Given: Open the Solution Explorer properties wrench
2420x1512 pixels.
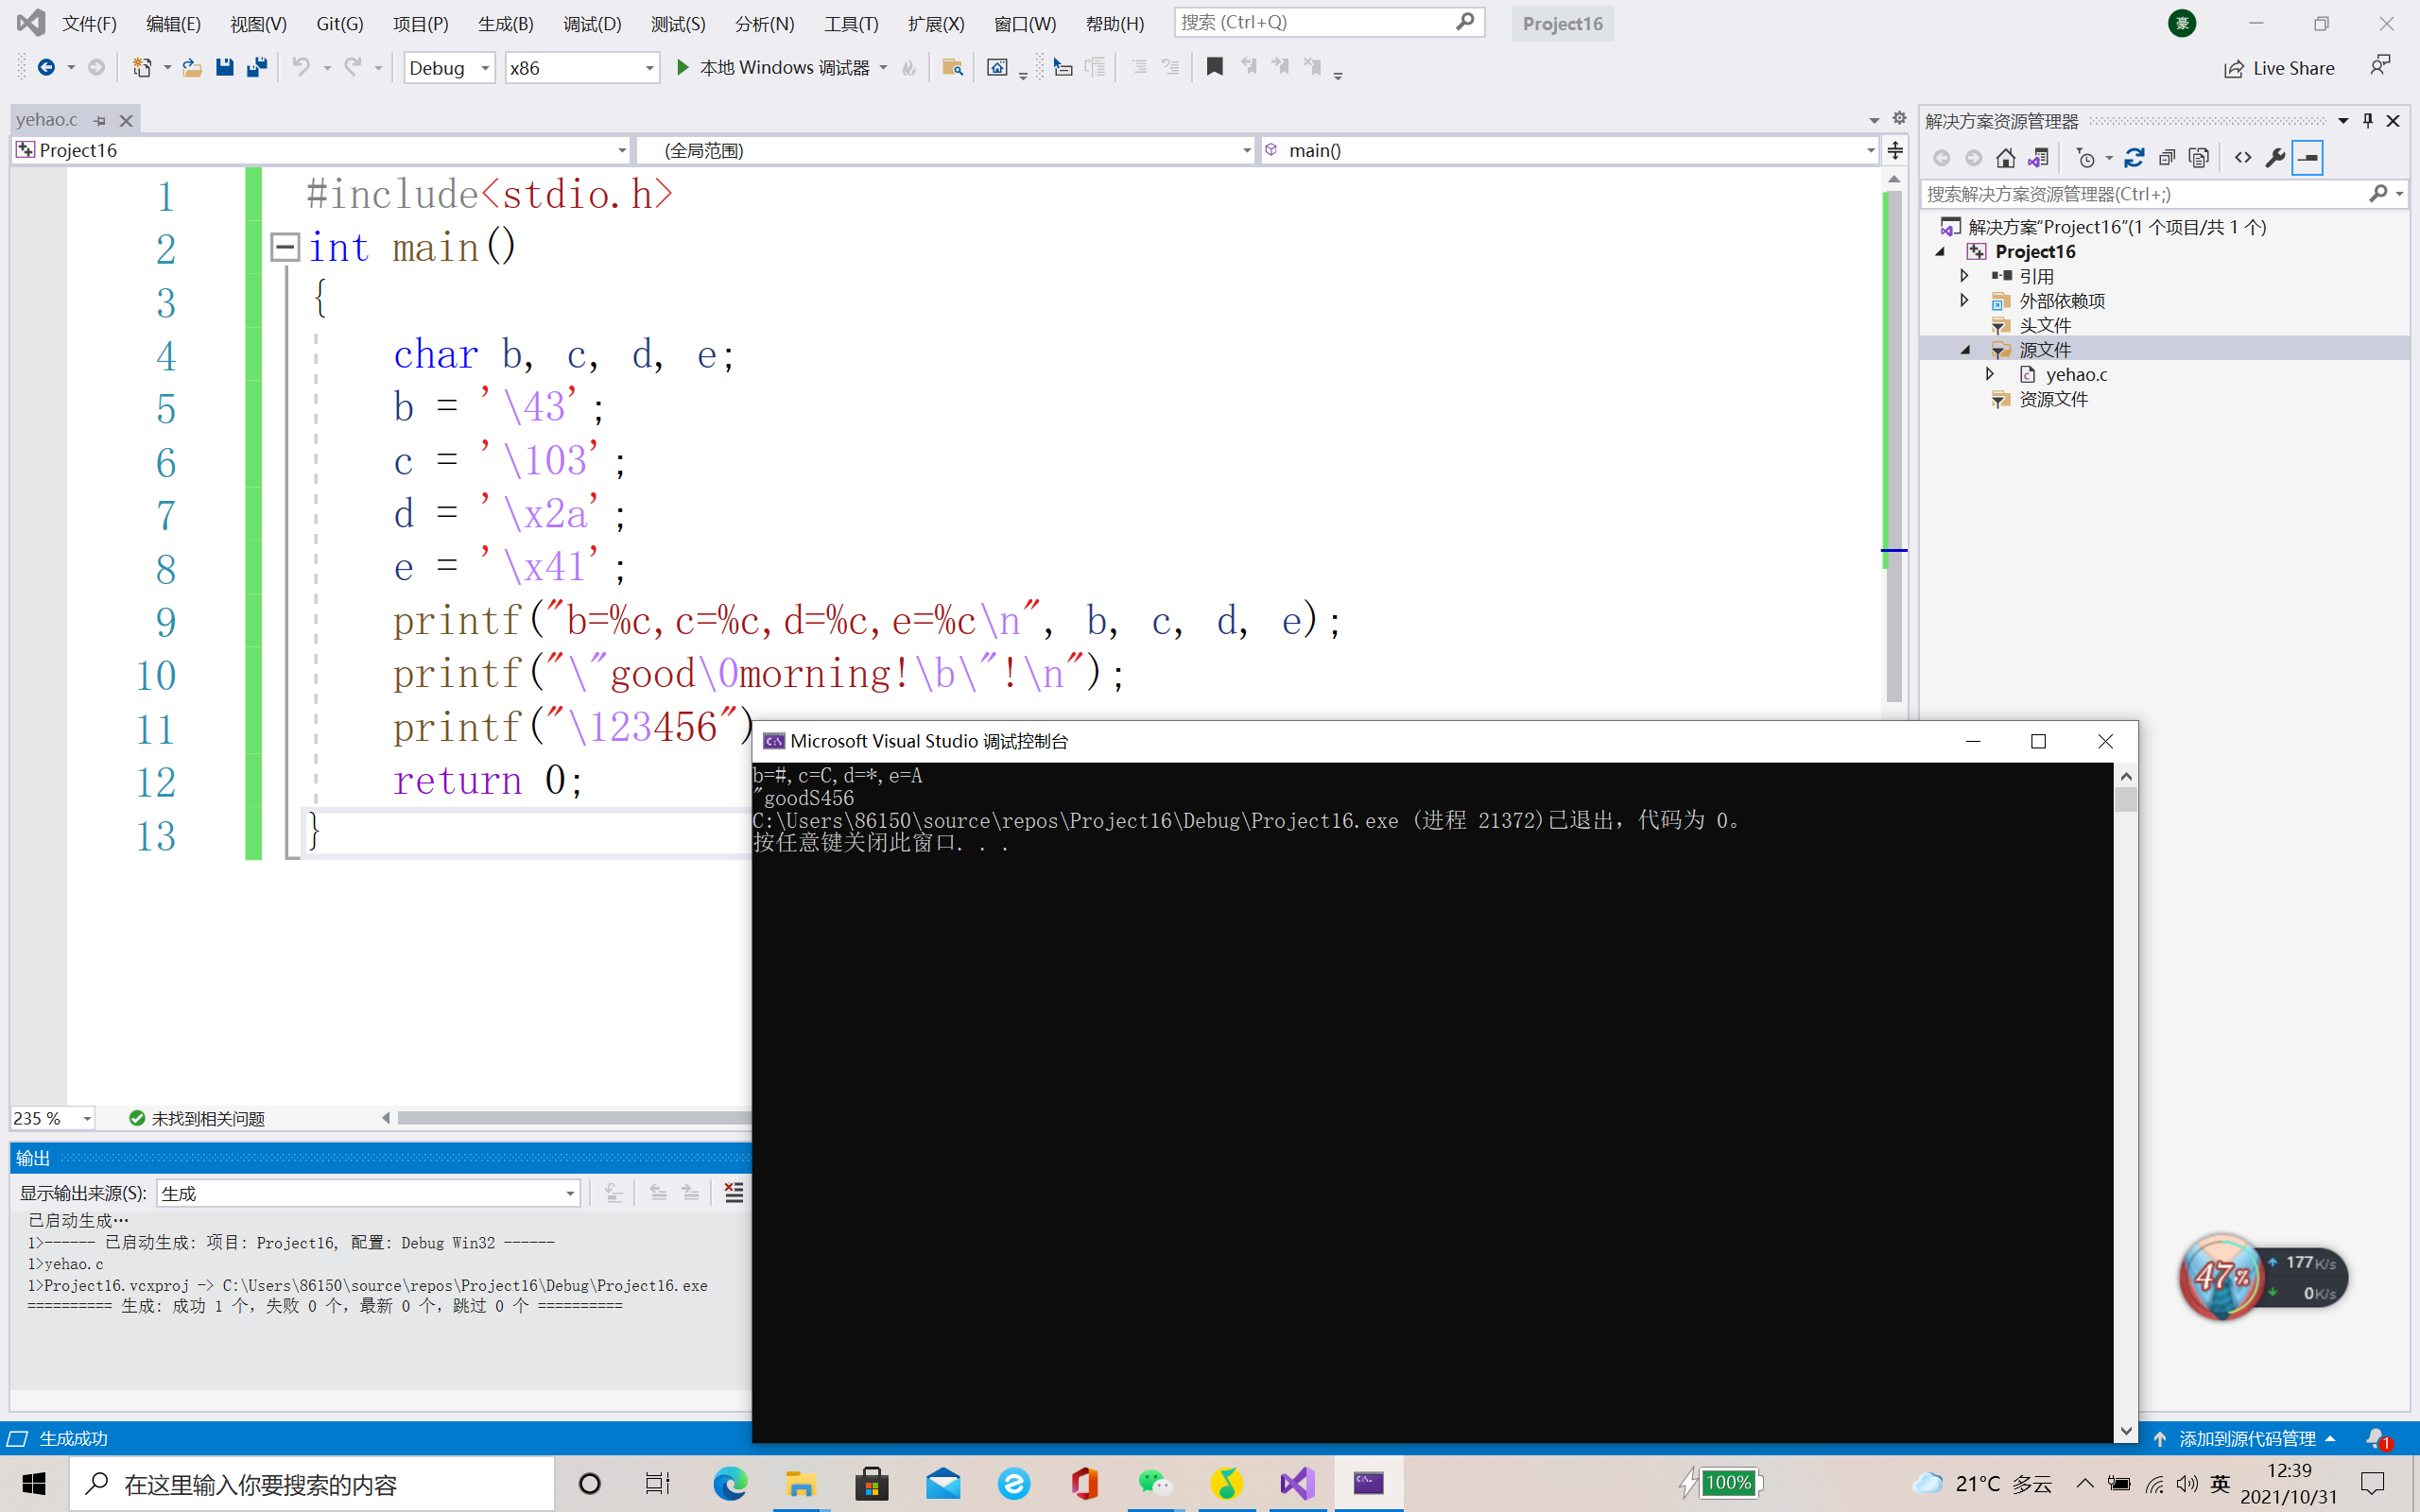Looking at the screenshot, I should click(2274, 158).
